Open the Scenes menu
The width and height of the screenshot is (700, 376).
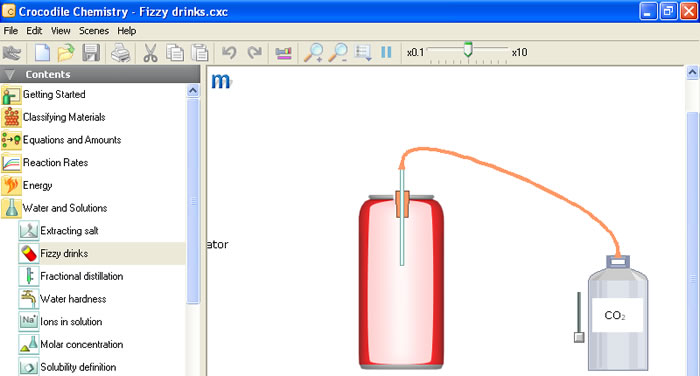coord(94,31)
